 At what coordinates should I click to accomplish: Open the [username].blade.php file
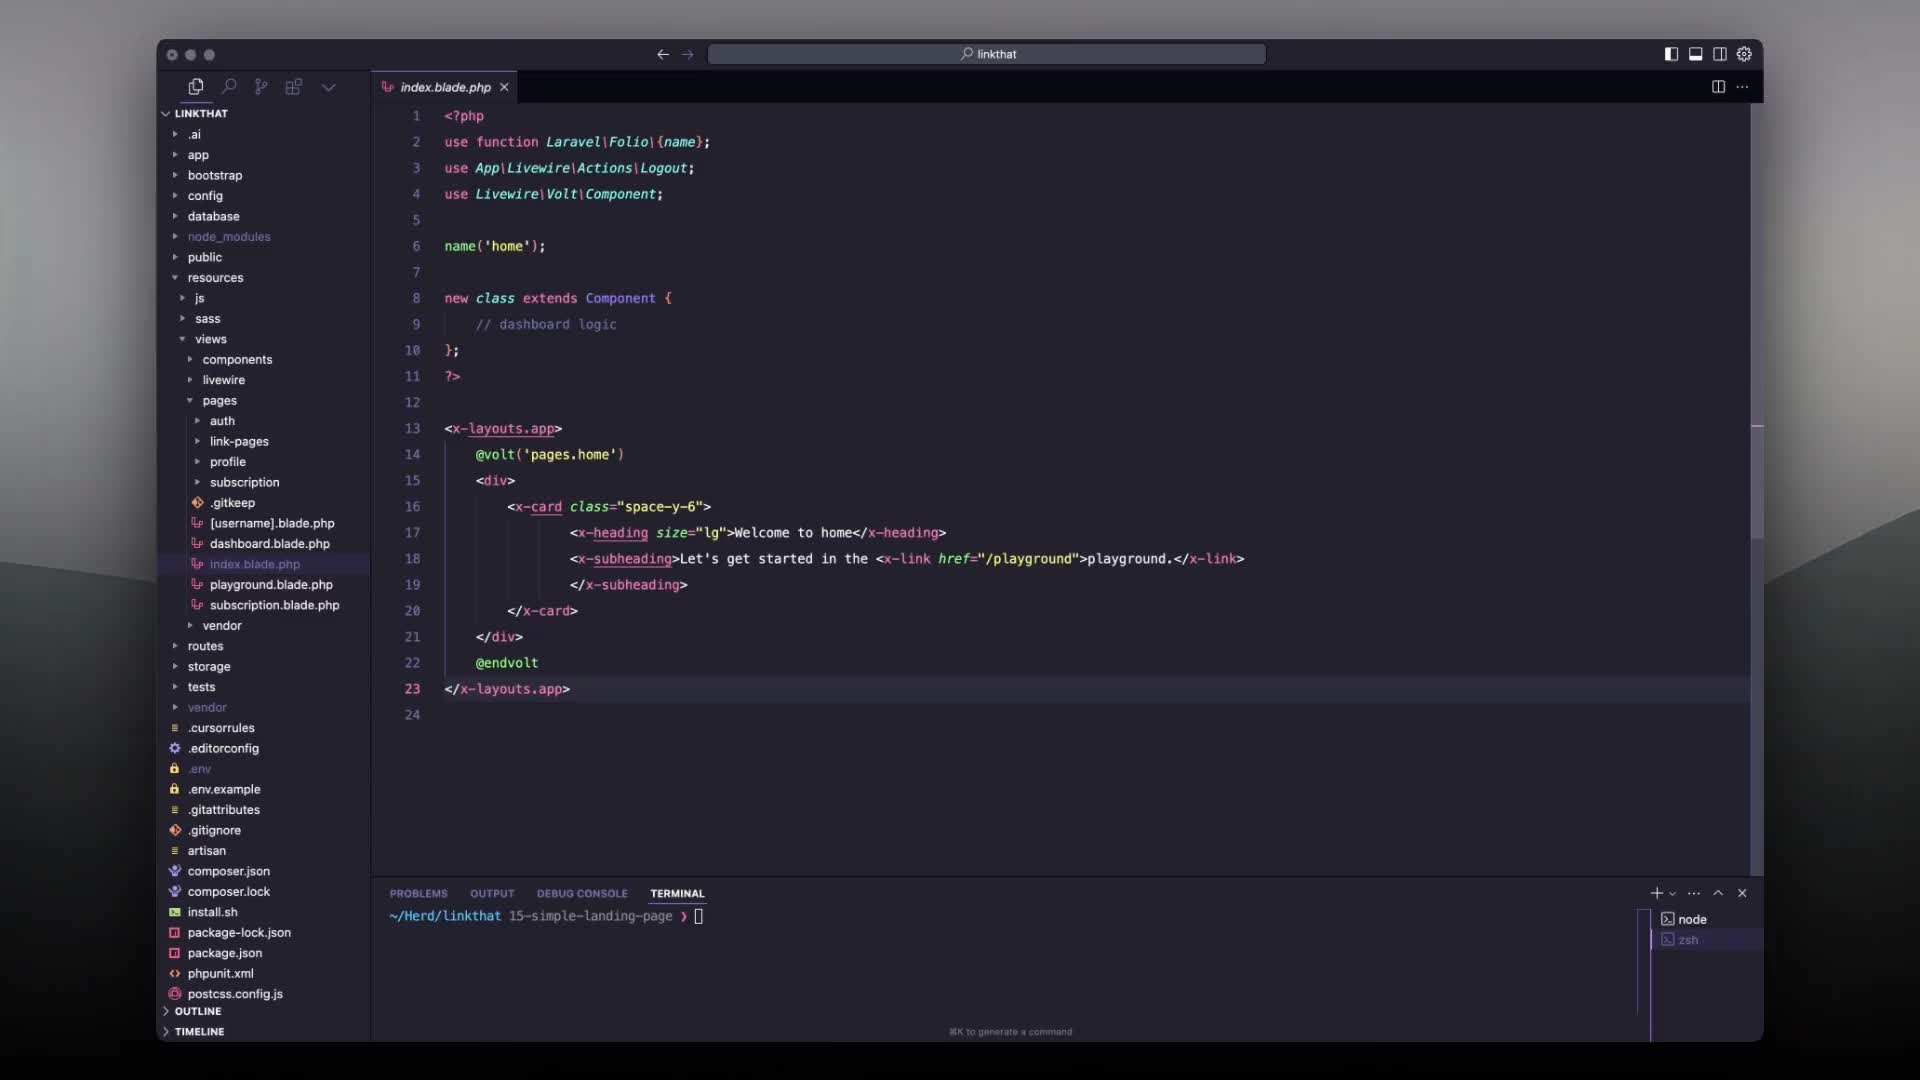point(272,523)
